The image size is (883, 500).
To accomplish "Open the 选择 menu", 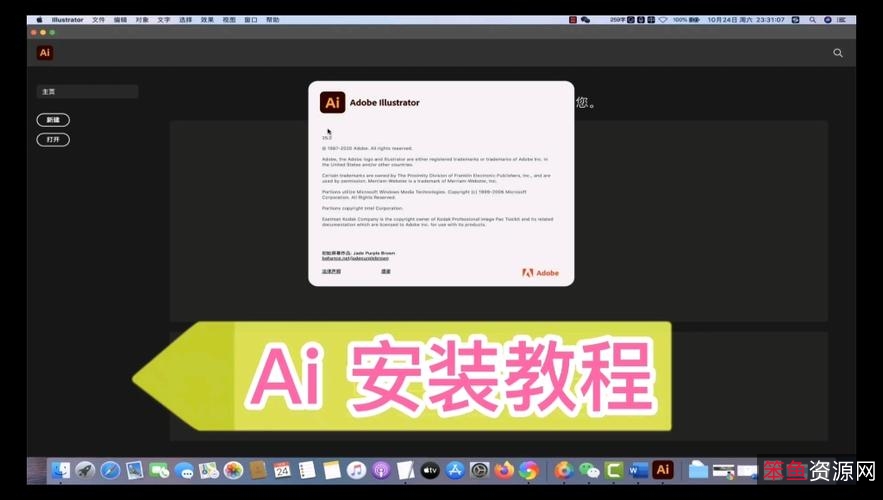I will click(x=186, y=20).
